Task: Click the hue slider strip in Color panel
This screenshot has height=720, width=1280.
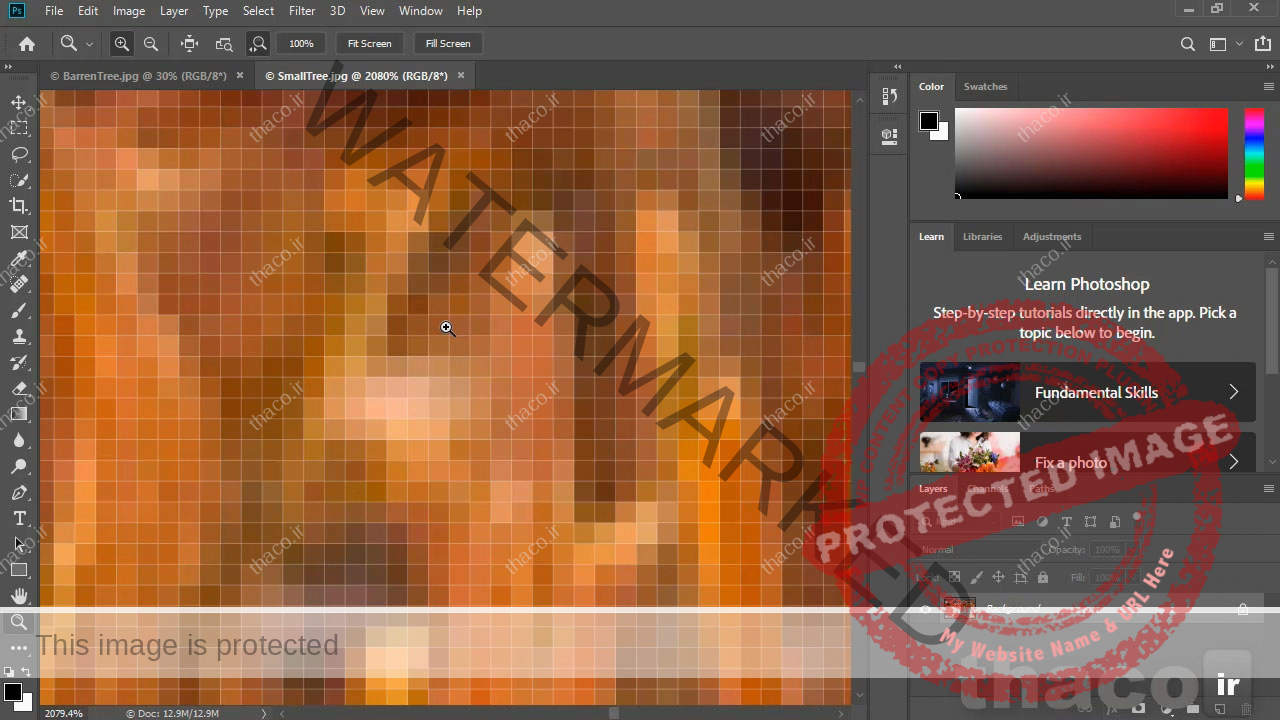Action: click(x=1254, y=153)
